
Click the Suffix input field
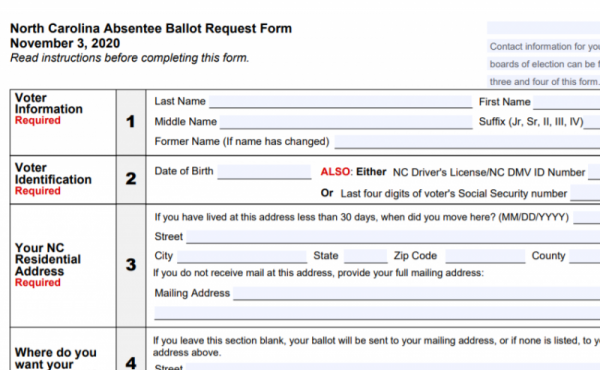tap(592, 122)
